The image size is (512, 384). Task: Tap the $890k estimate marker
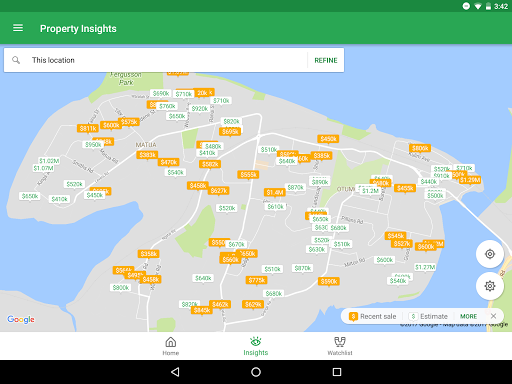pos(320,182)
